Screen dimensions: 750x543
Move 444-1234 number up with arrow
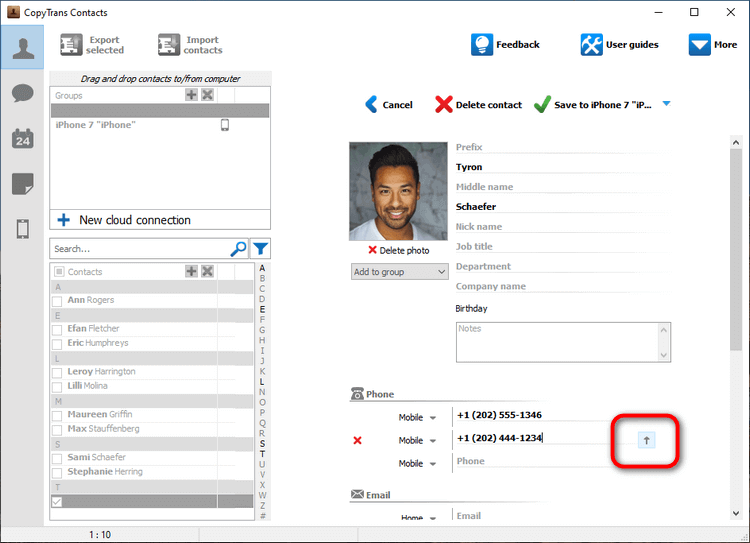click(x=646, y=440)
